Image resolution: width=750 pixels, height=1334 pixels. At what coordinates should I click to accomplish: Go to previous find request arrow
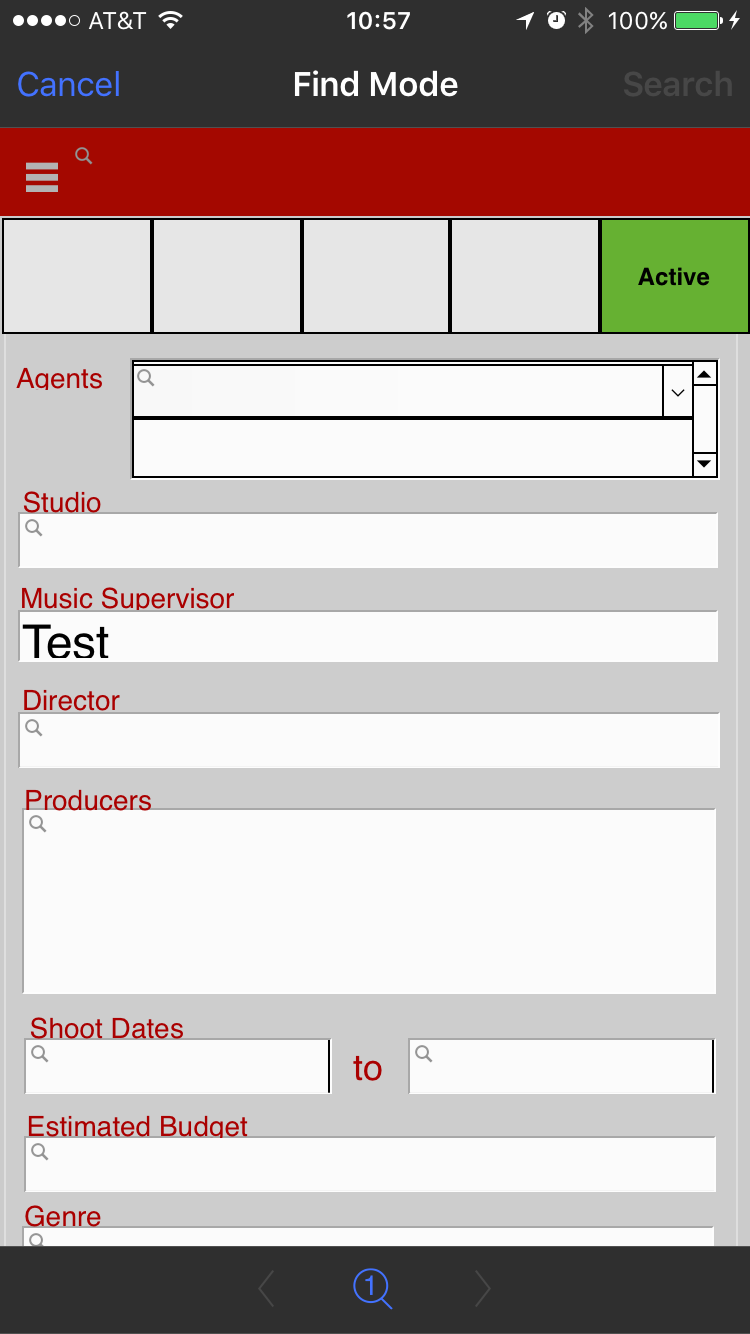pyautogui.click(x=267, y=1289)
